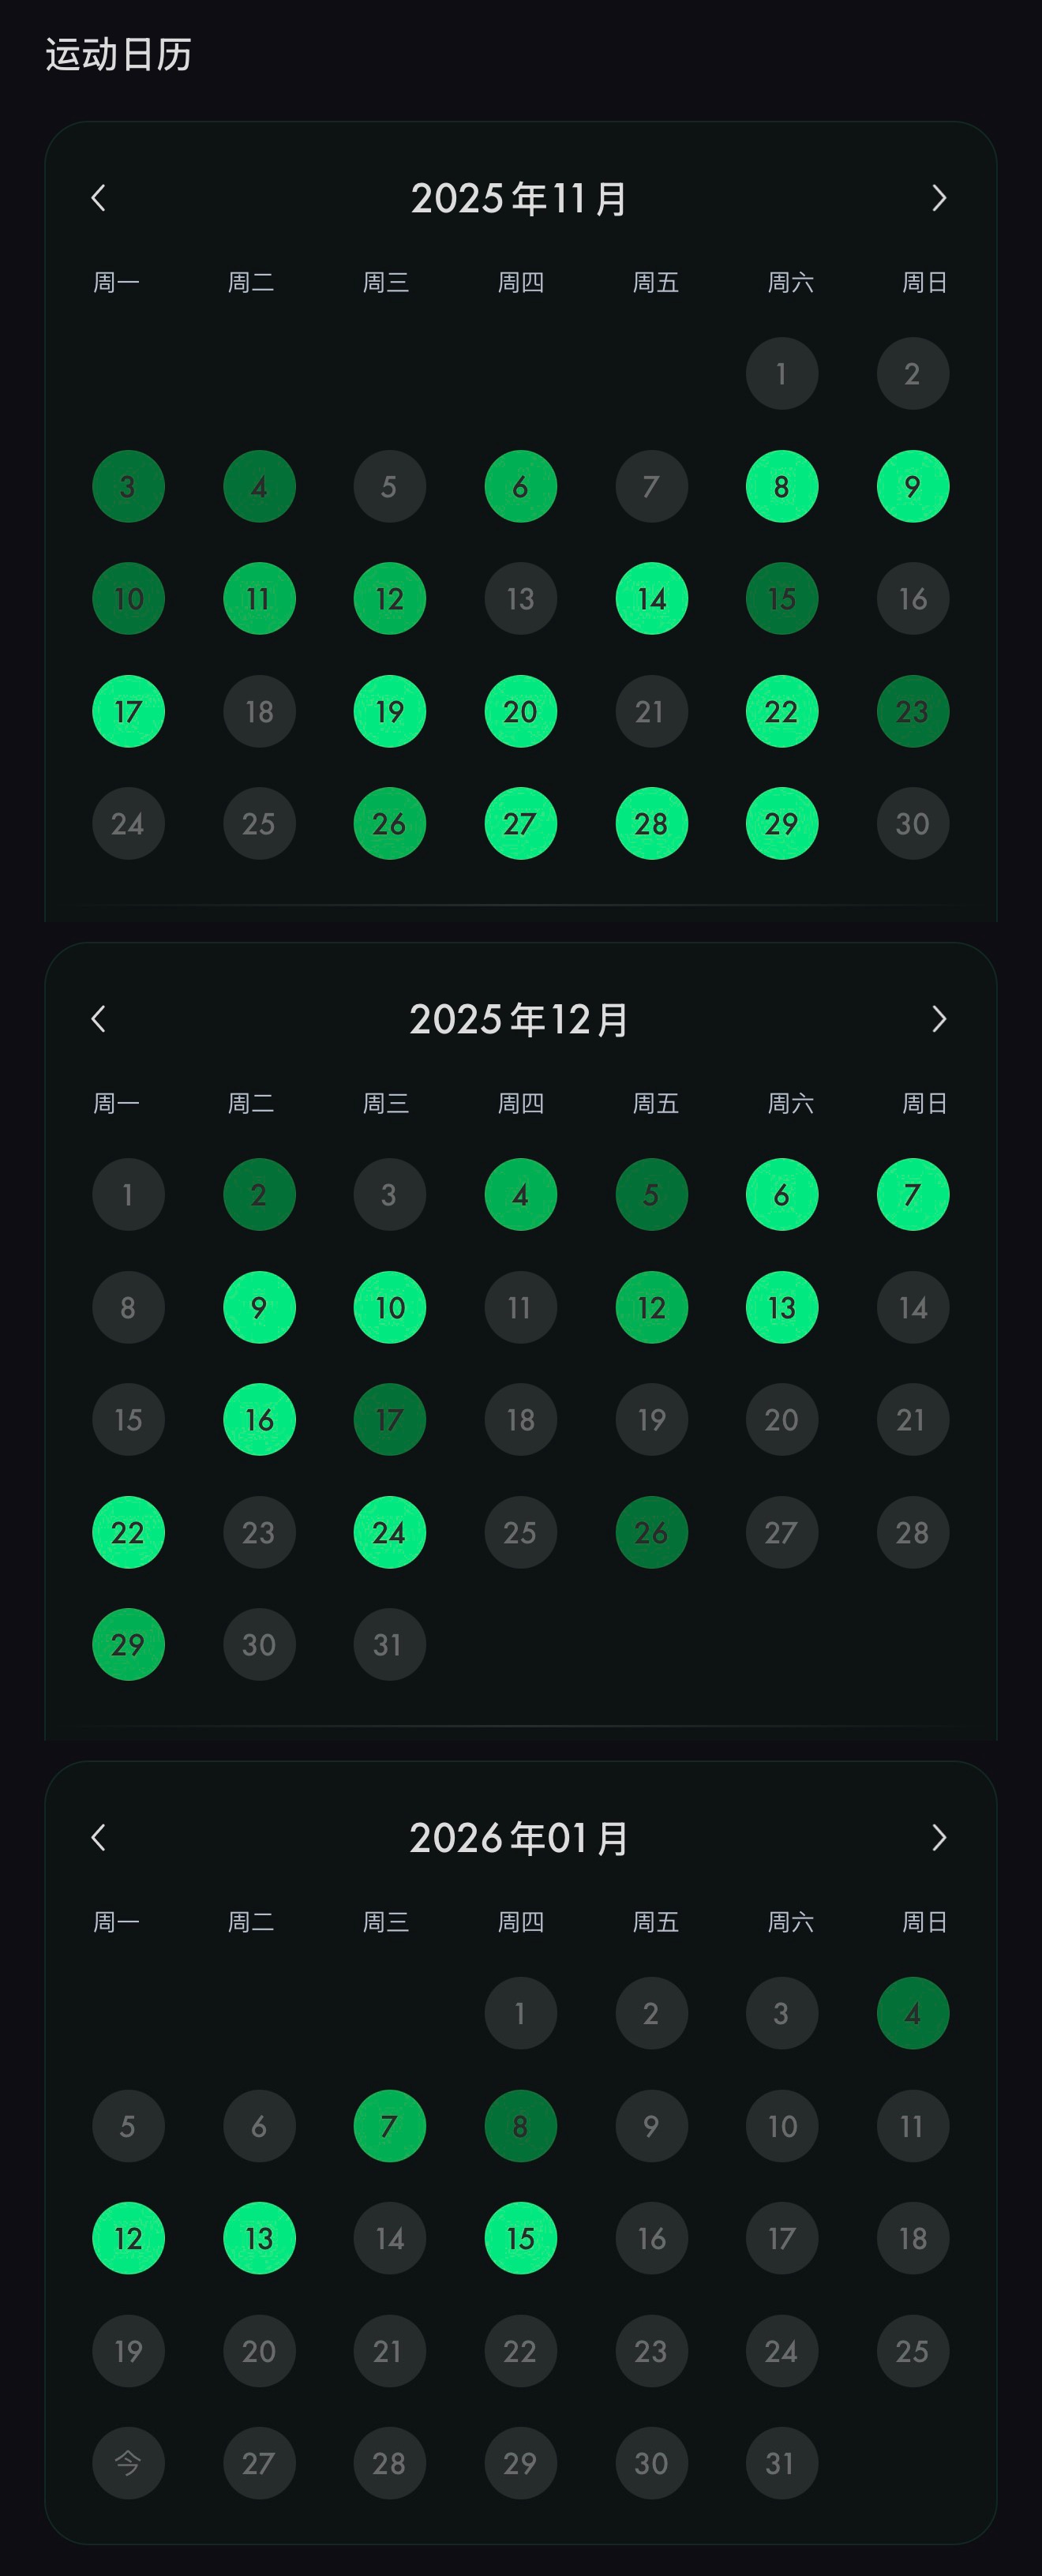Select December 7 bright green day
The height and width of the screenshot is (2576, 1042).
coord(912,1195)
